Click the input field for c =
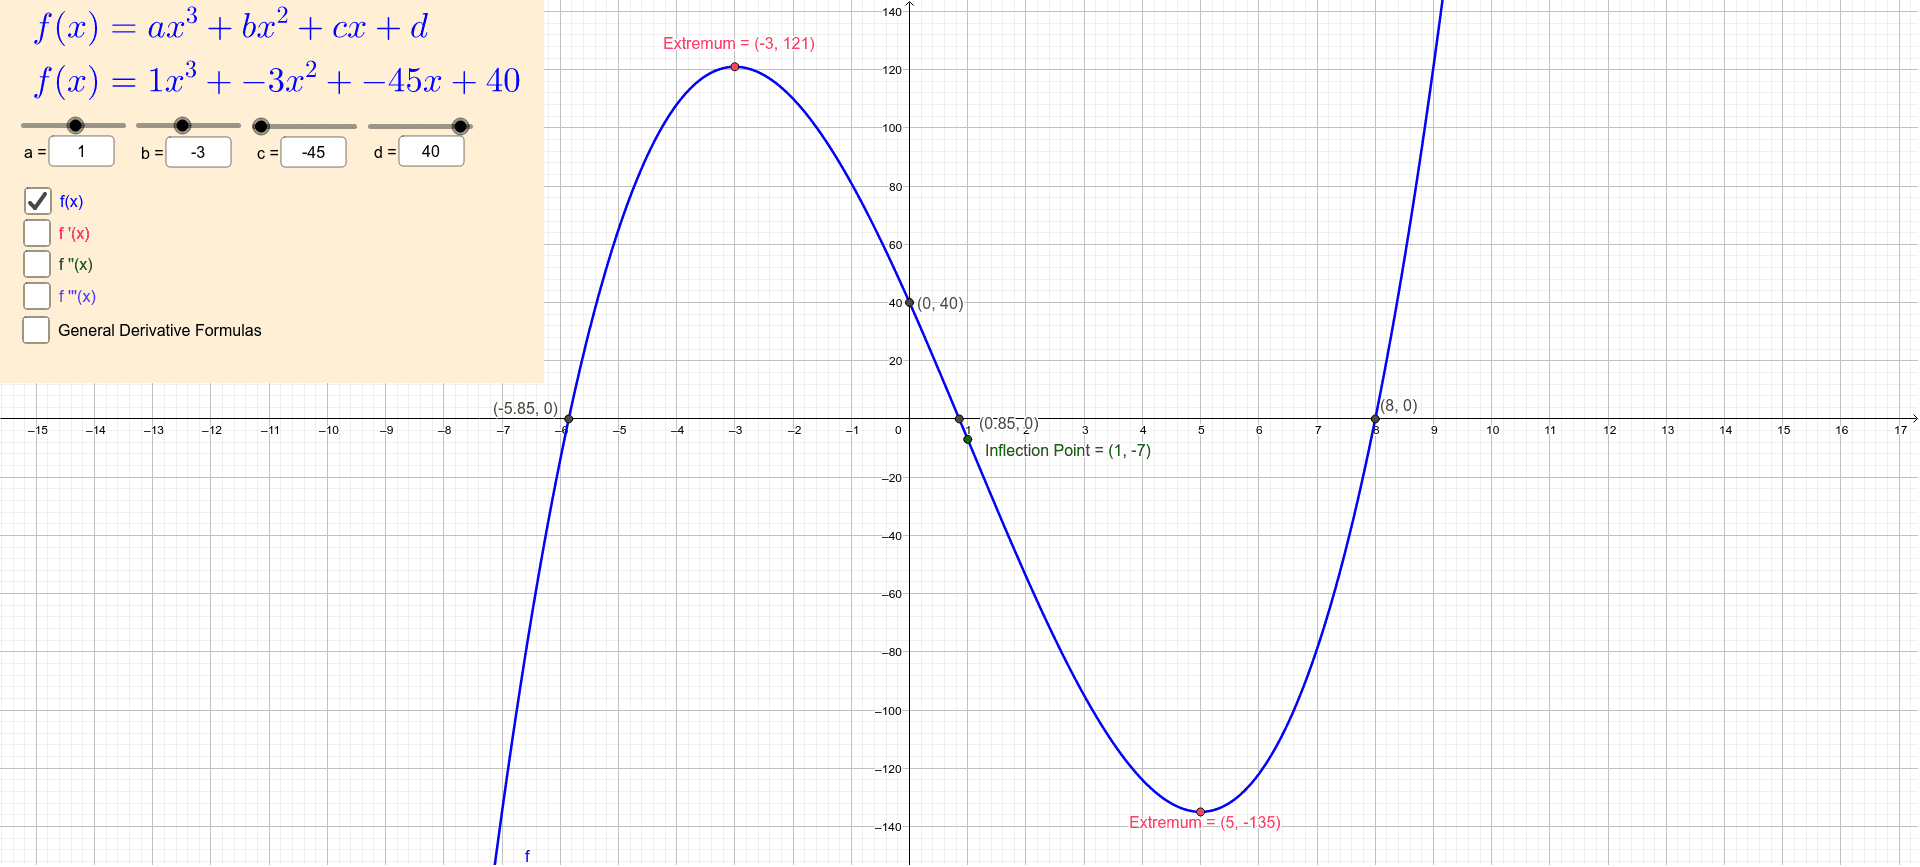This screenshot has height=867, width=1920. click(314, 152)
